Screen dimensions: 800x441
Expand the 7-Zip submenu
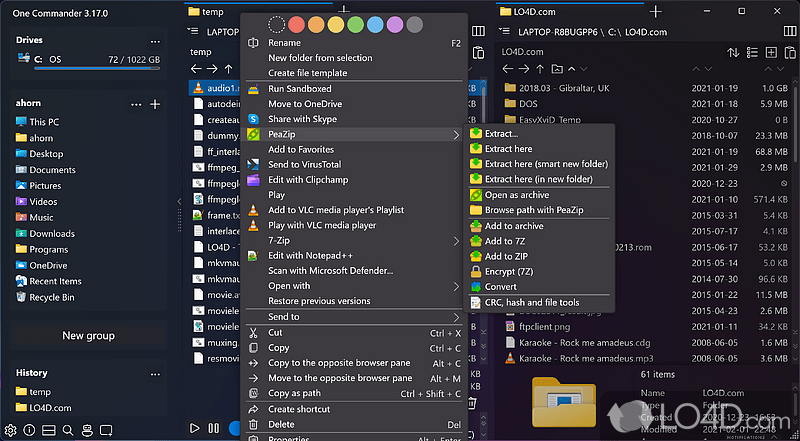pyautogui.click(x=456, y=241)
